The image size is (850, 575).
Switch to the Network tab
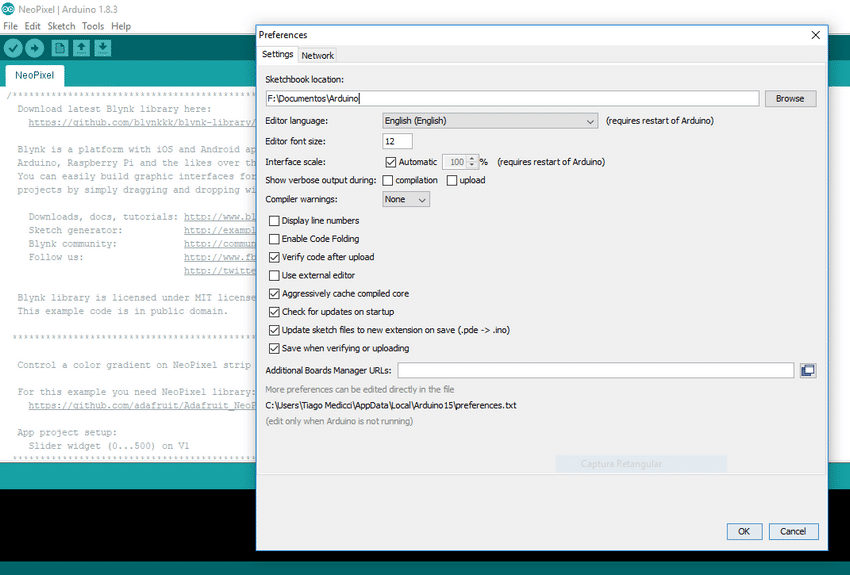click(318, 55)
